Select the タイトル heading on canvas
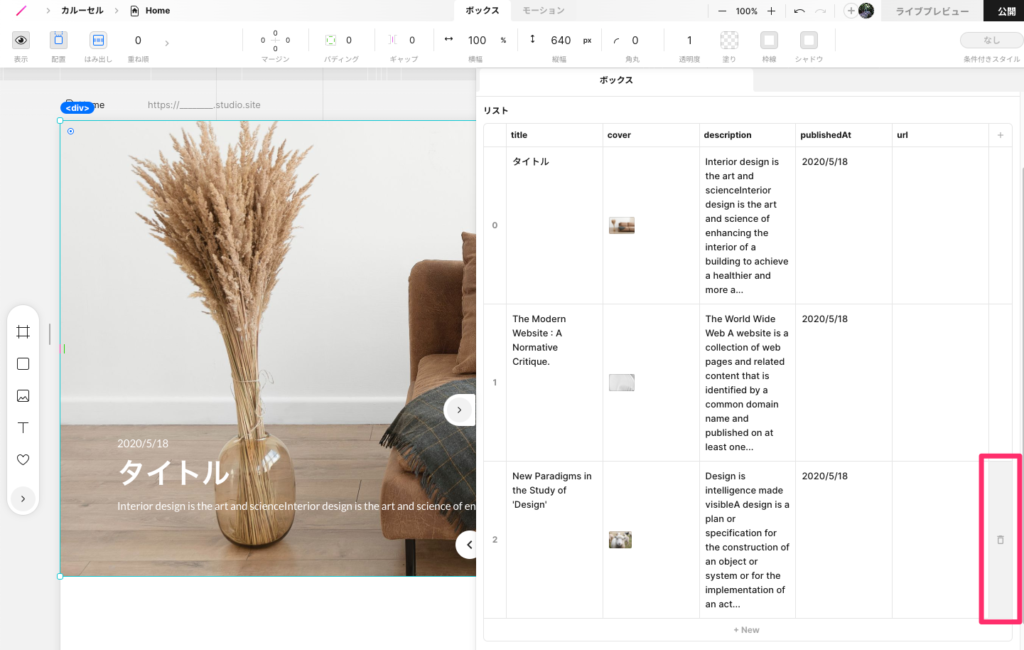This screenshot has height=650, width=1024. coord(174,472)
